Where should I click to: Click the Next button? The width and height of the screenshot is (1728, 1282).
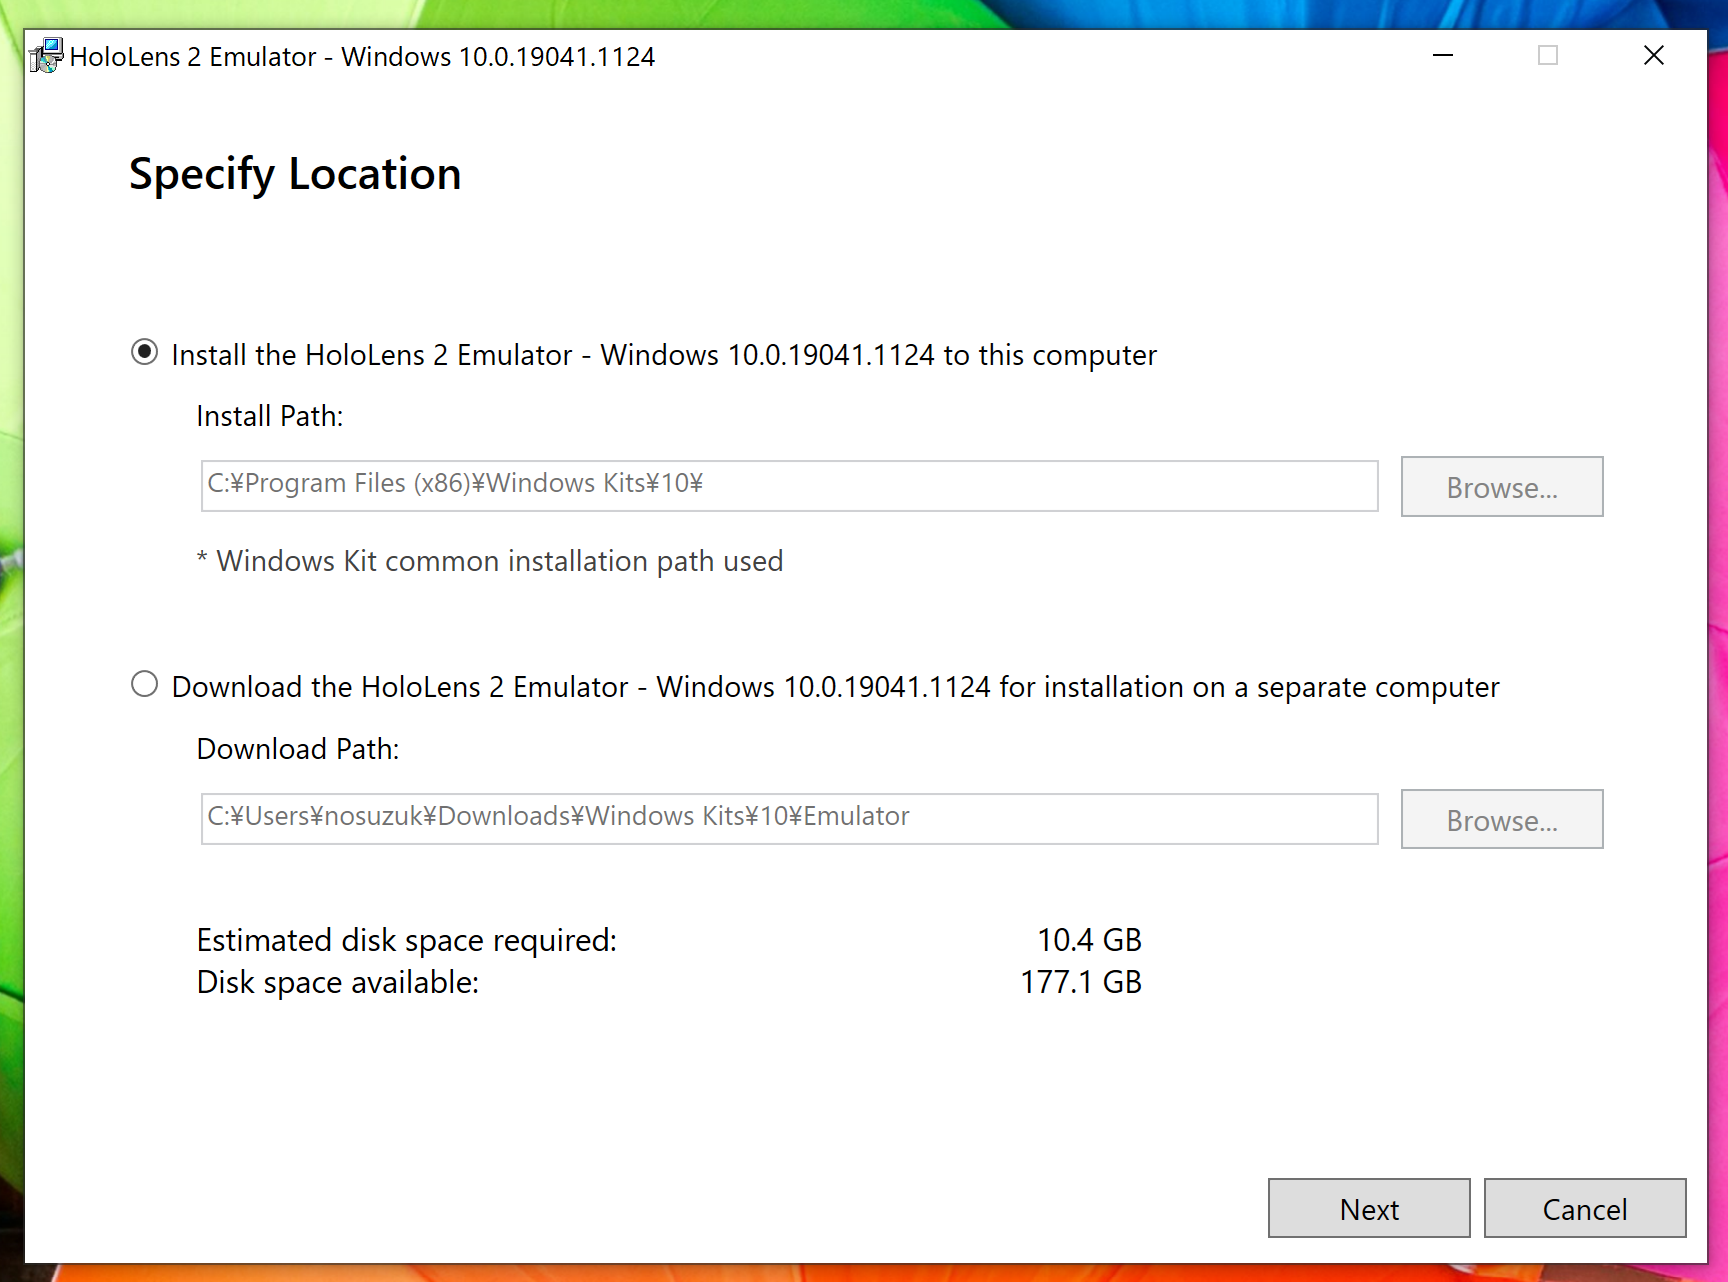point(1369,1209)
